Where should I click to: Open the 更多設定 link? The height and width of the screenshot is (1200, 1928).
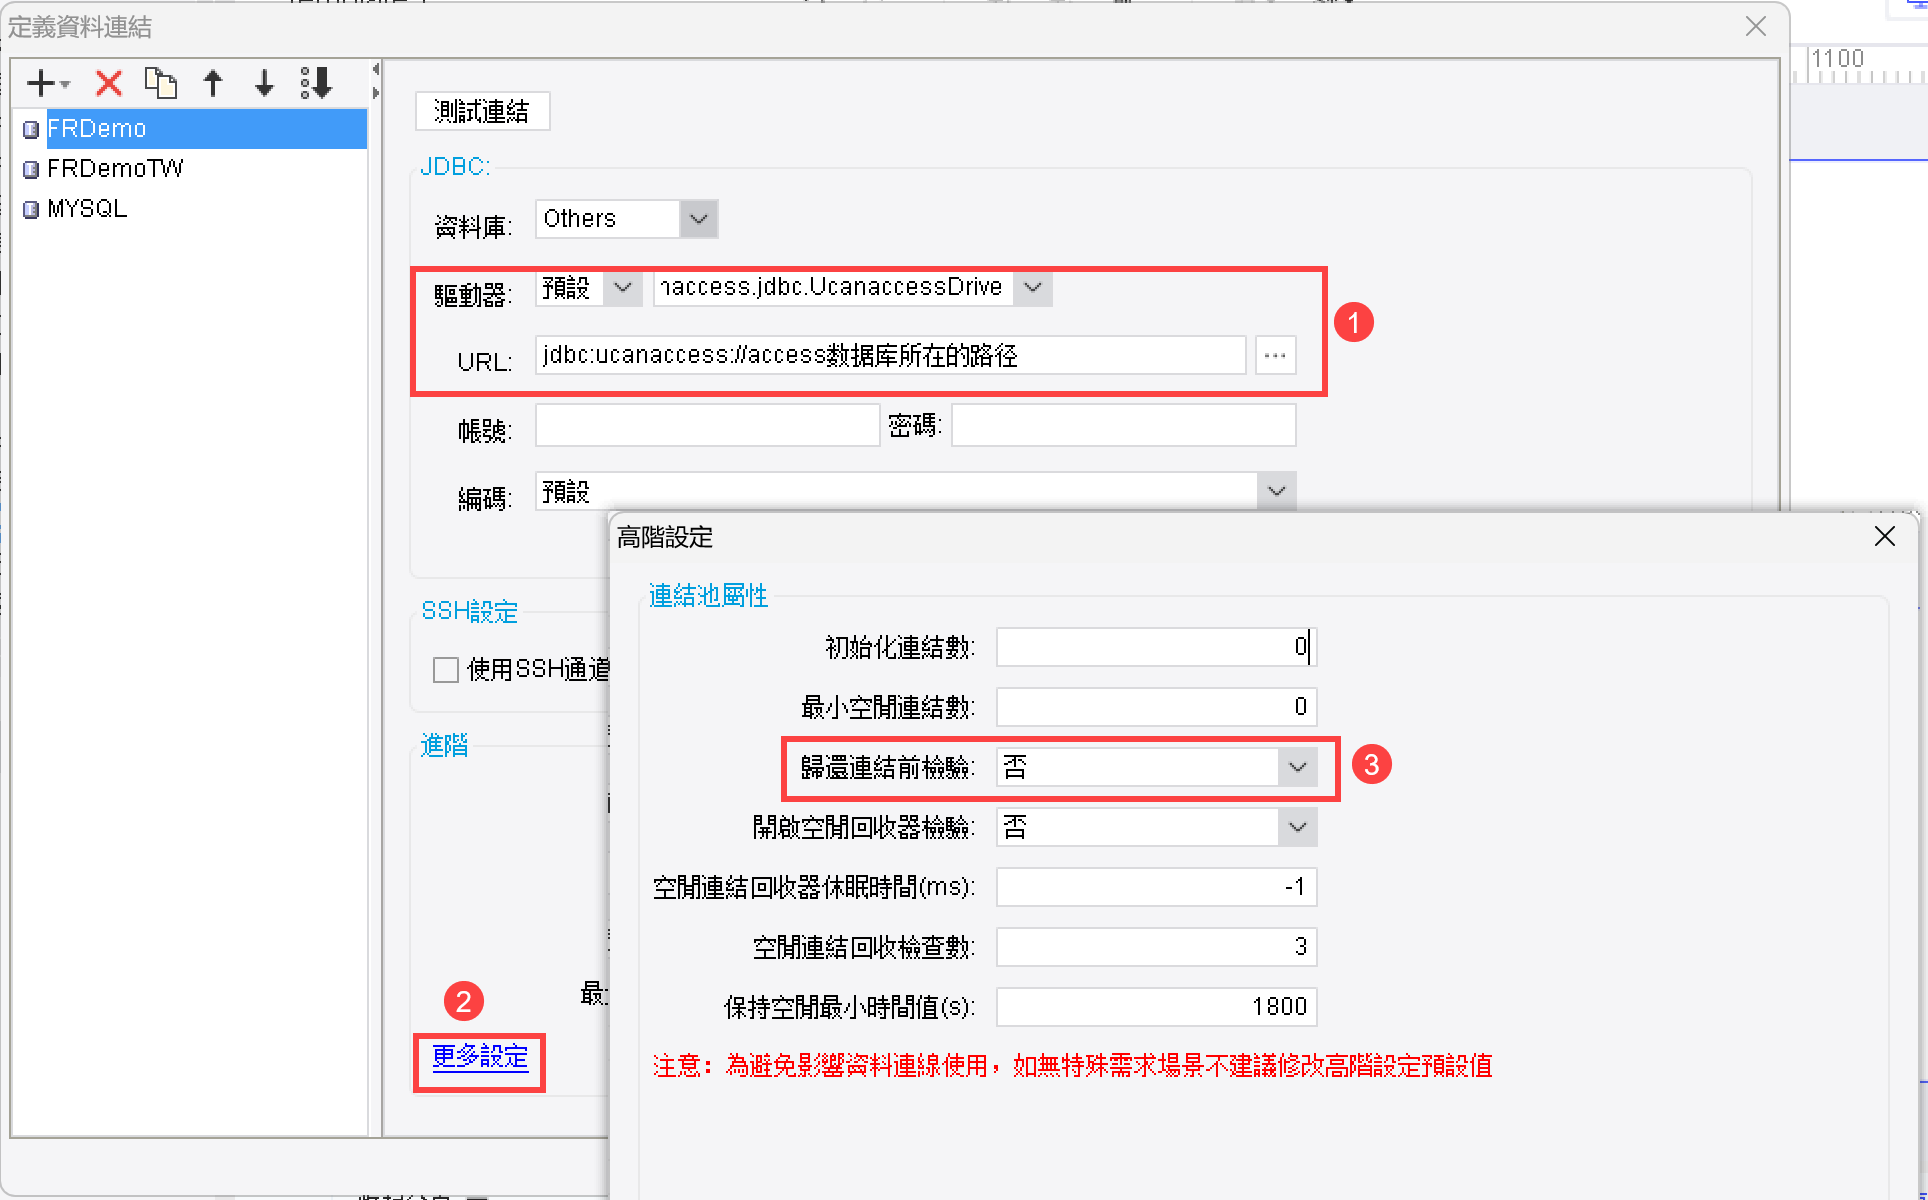tap(480, 1057)
